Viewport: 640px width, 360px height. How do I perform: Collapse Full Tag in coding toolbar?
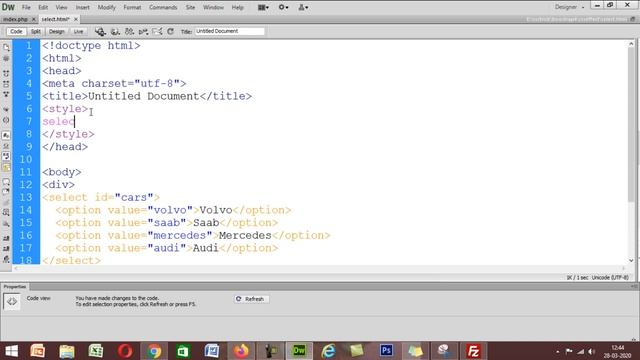(x=6, y=74)
